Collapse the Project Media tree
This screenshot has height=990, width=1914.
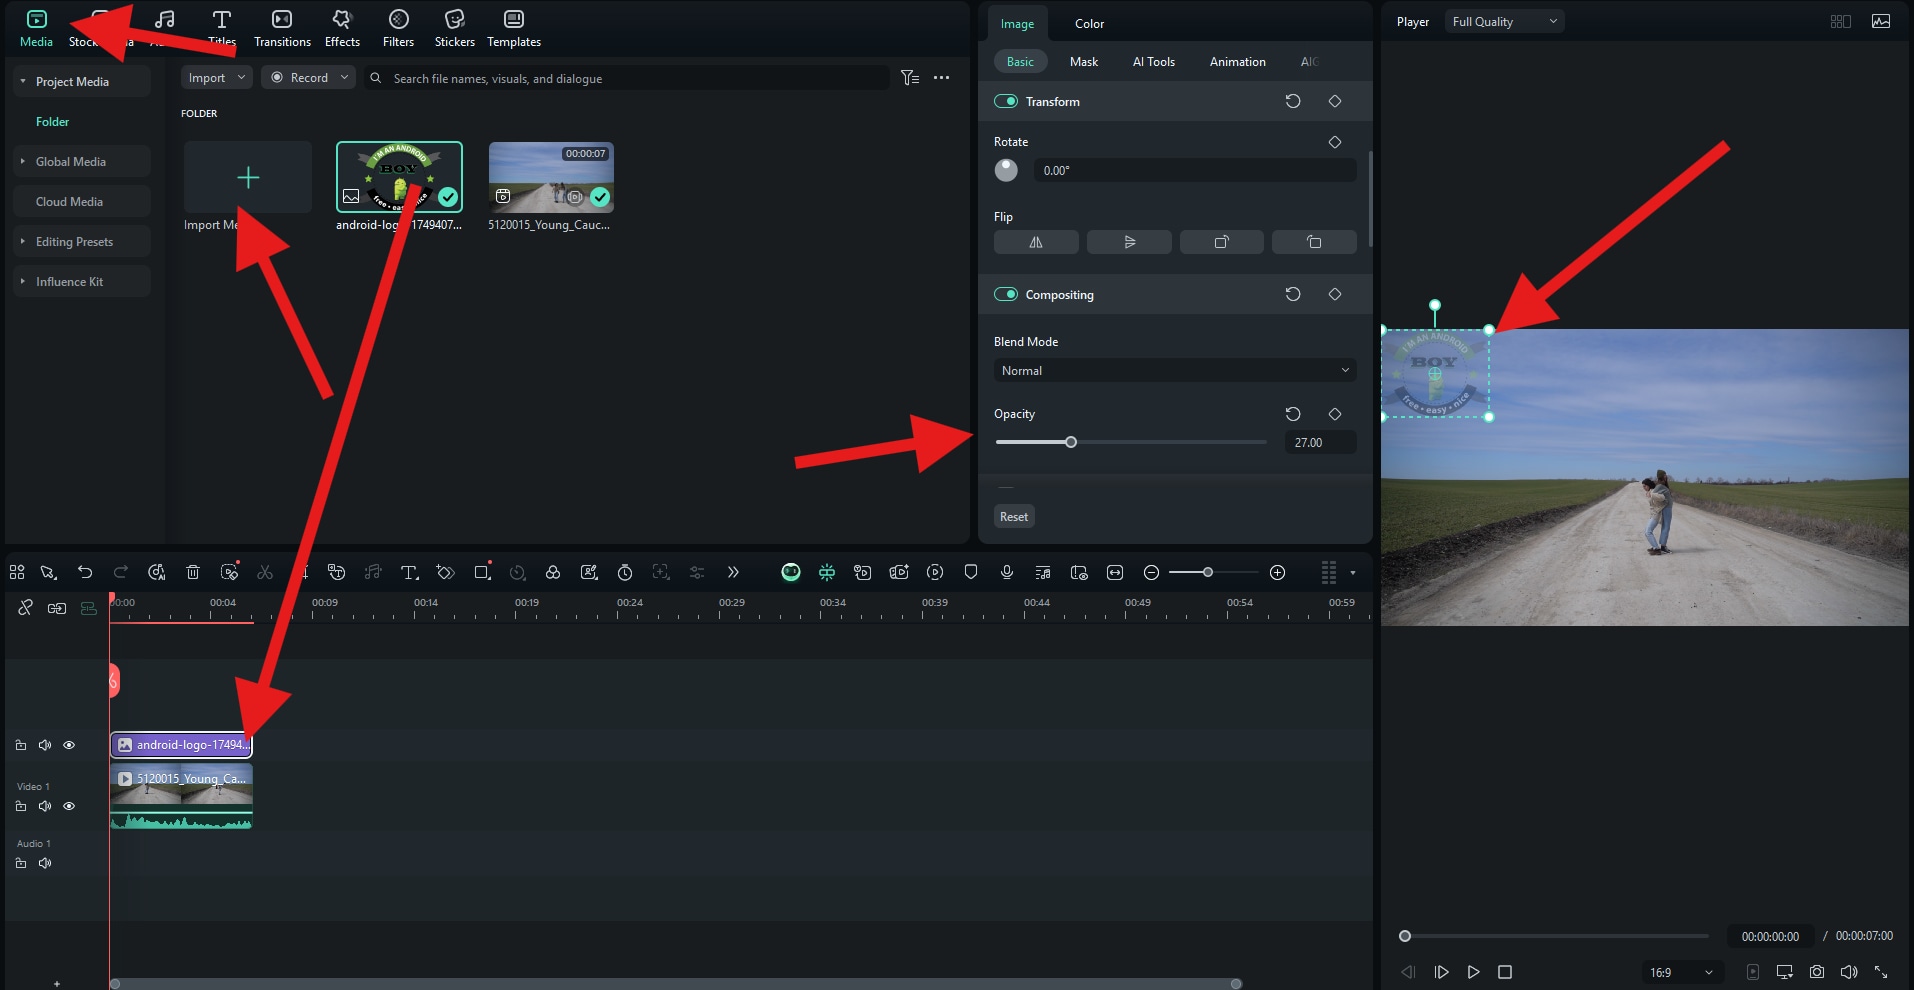(x=23, y=81)
